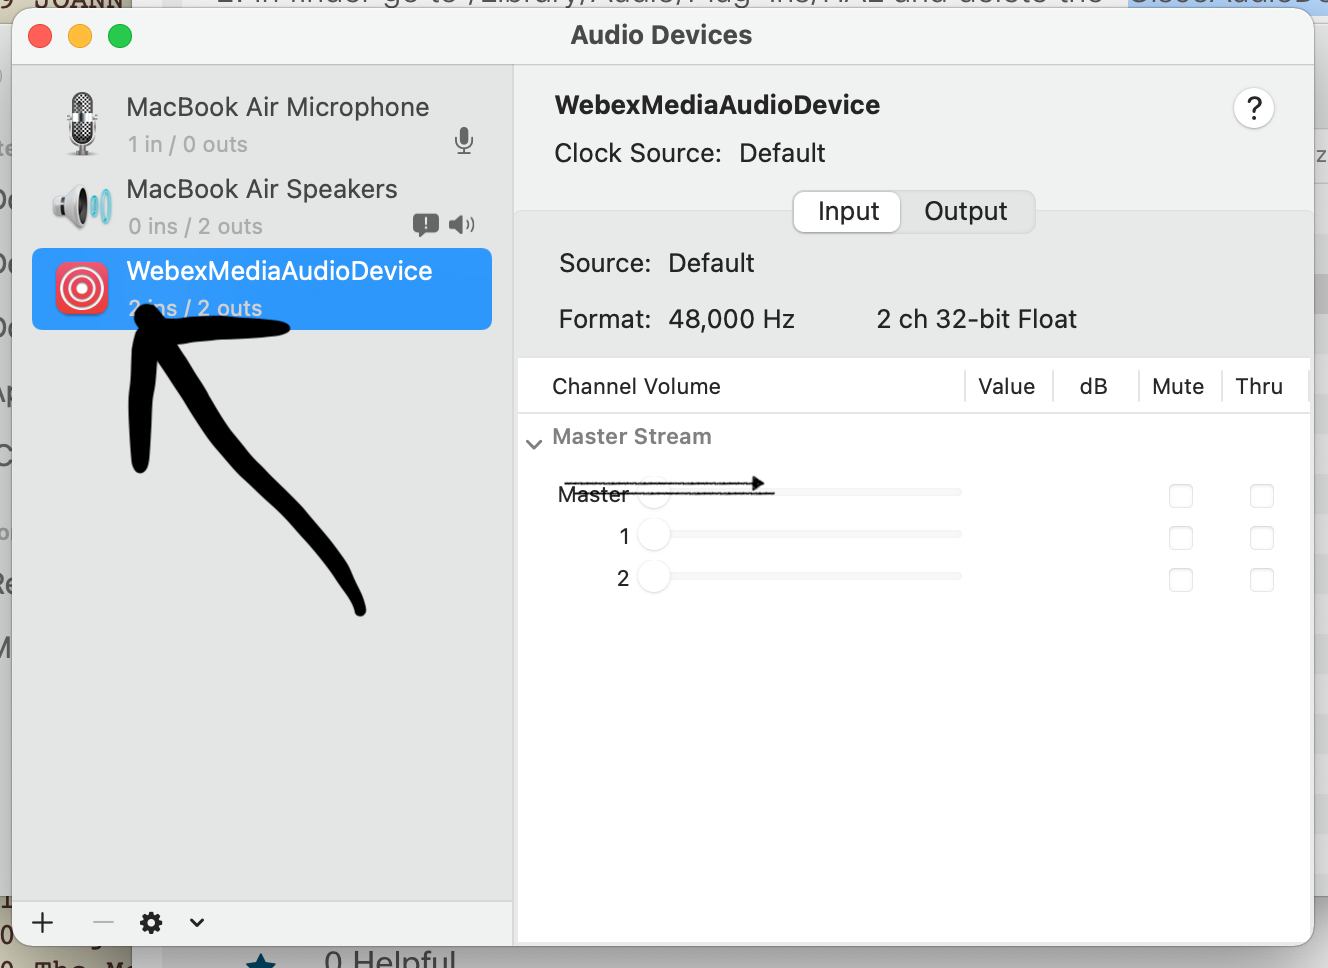Click the MacBook Air Microphone device icon

[x=82, y=124]
